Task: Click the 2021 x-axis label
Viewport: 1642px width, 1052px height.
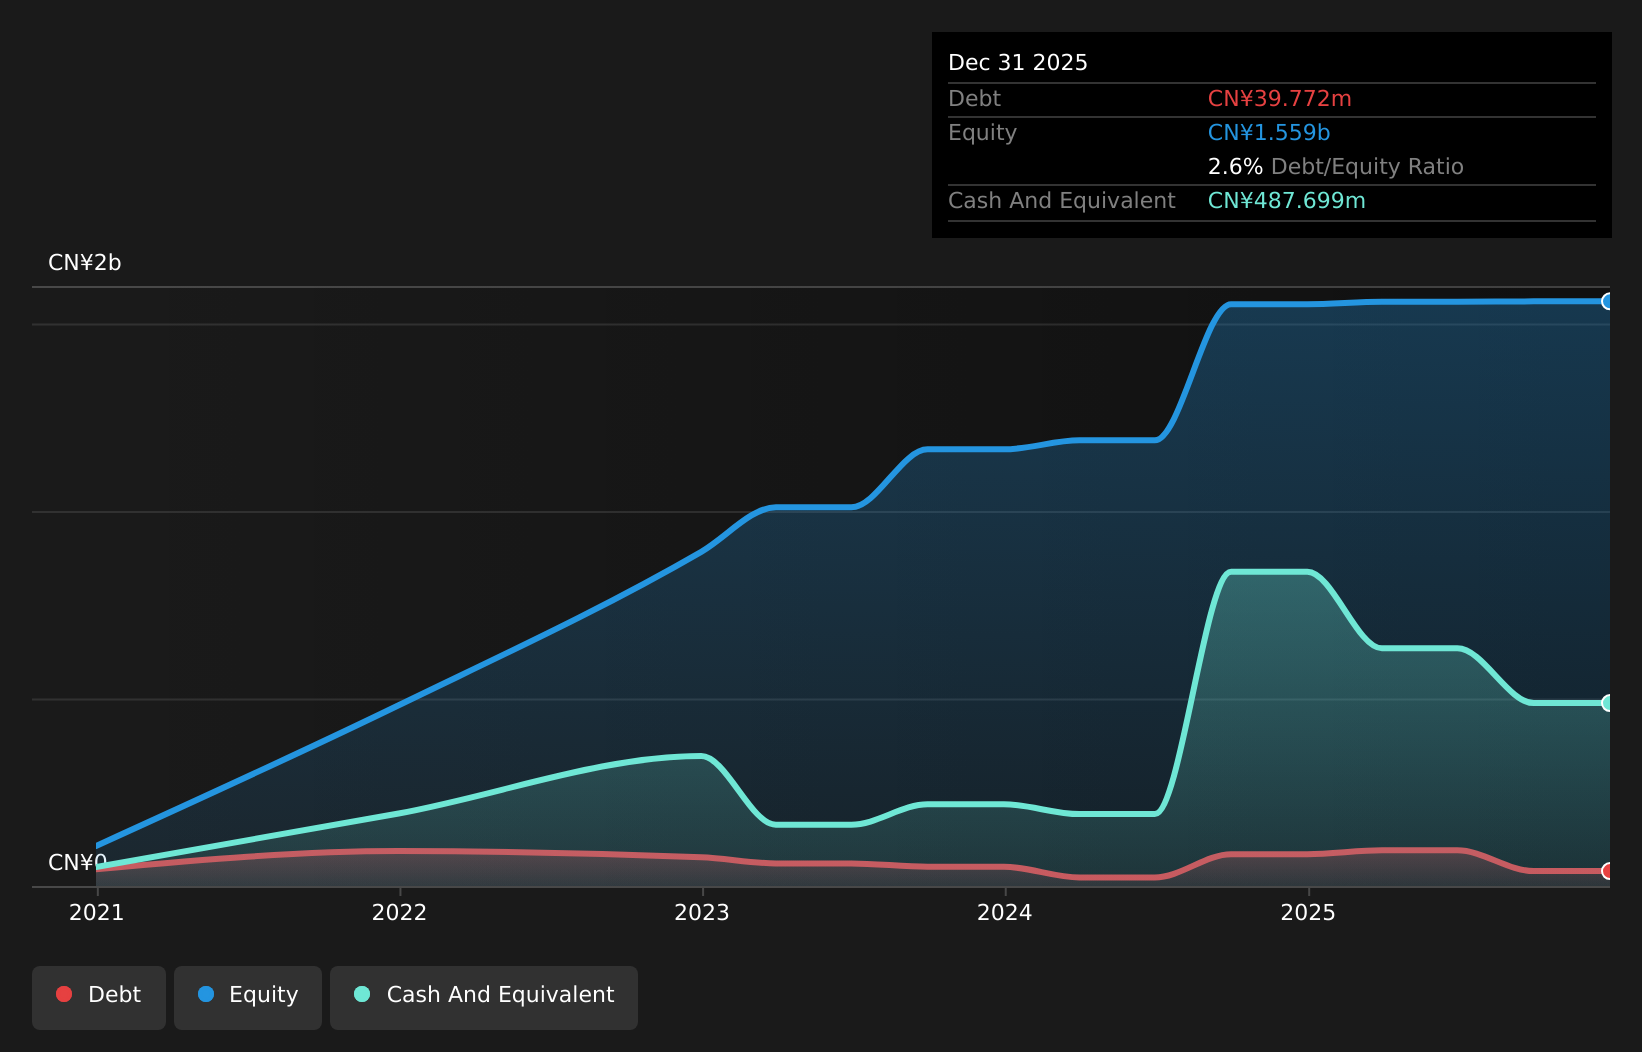Action: (96, 913)
